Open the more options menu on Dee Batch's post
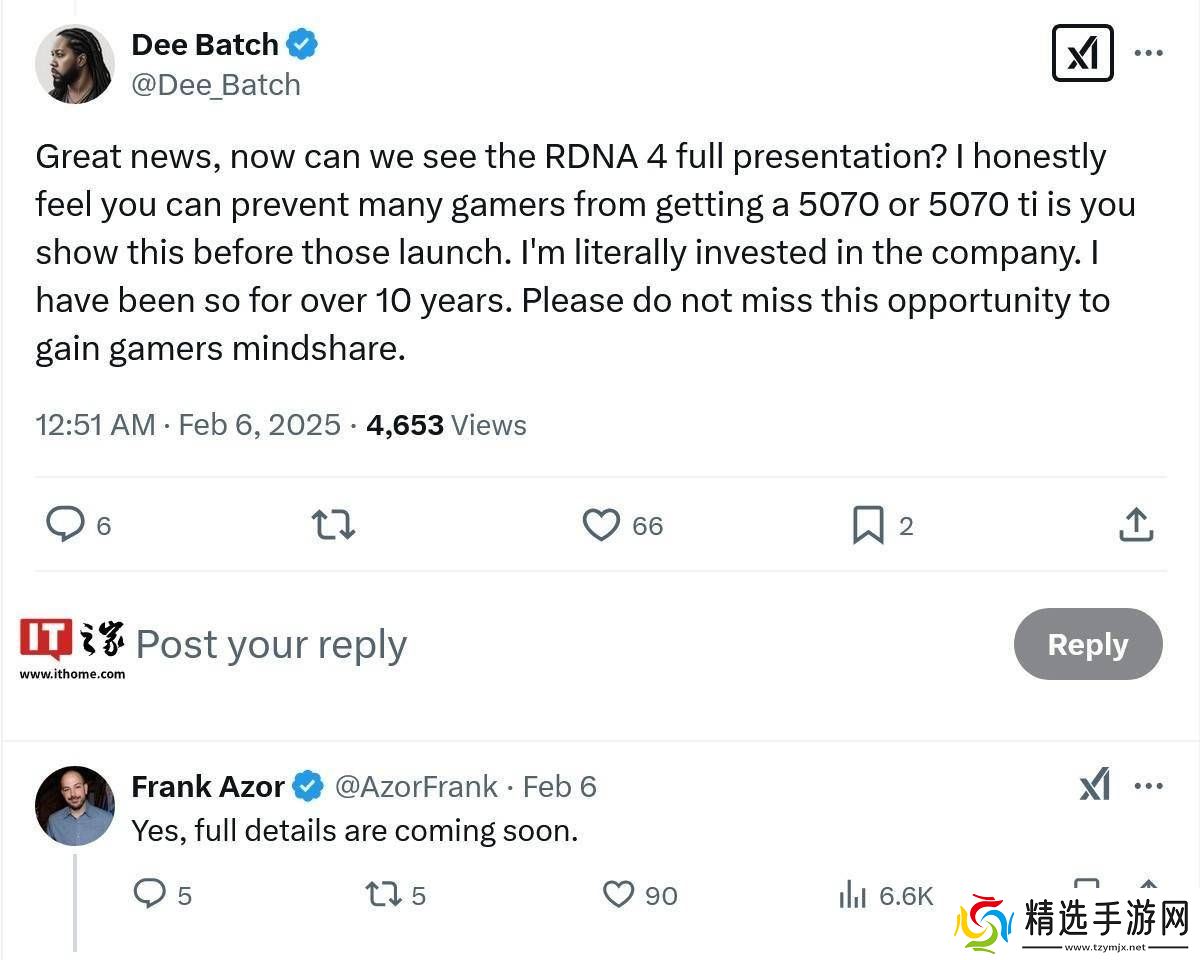 click(1149, 53)
